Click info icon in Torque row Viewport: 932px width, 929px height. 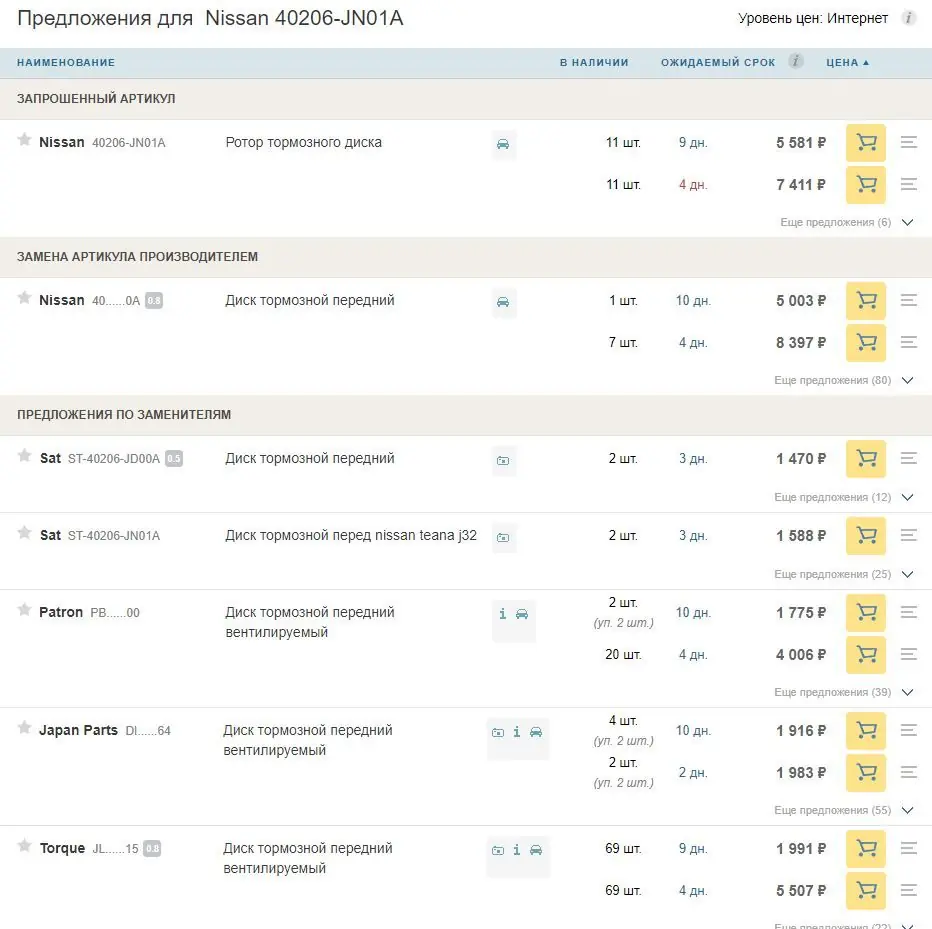517,850
